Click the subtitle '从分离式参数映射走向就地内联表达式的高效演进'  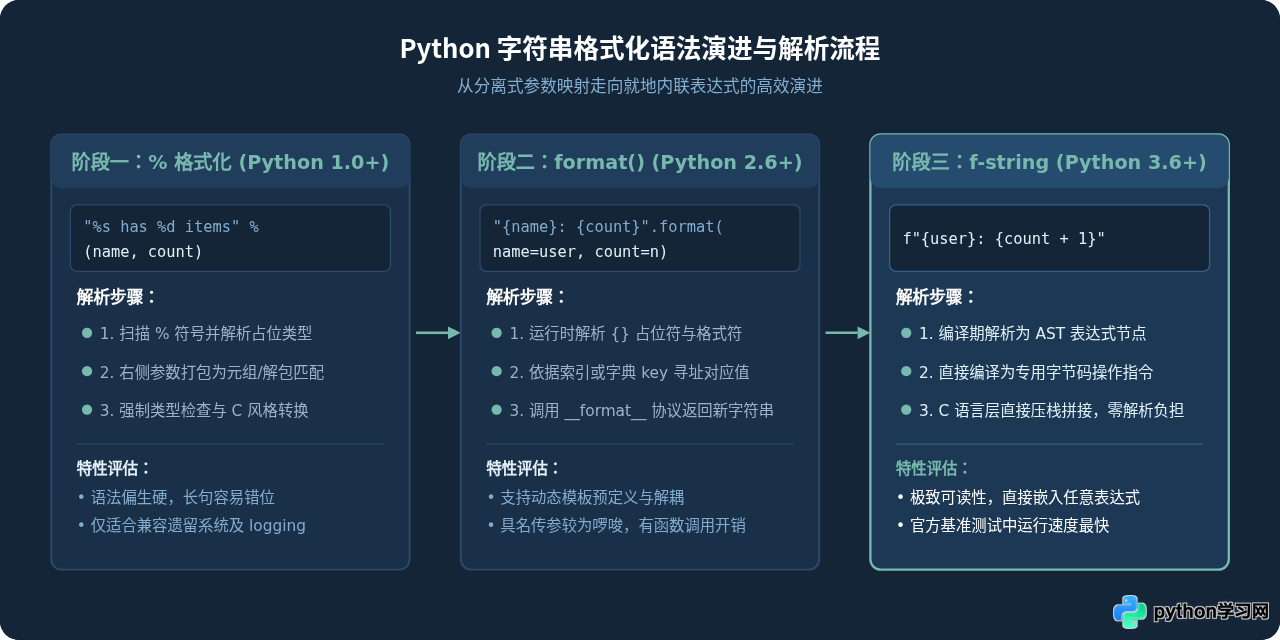point(640,86)
